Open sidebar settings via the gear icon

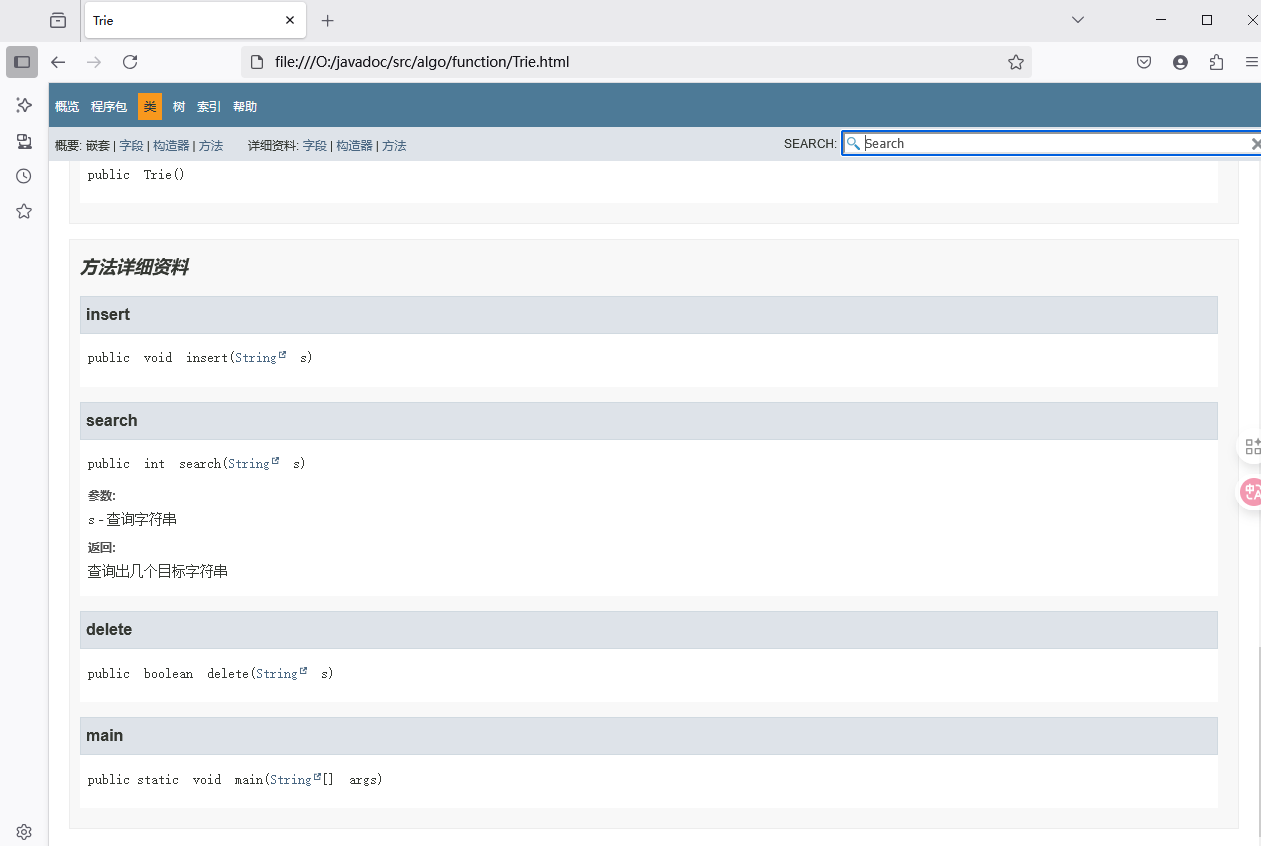[23, 831]
